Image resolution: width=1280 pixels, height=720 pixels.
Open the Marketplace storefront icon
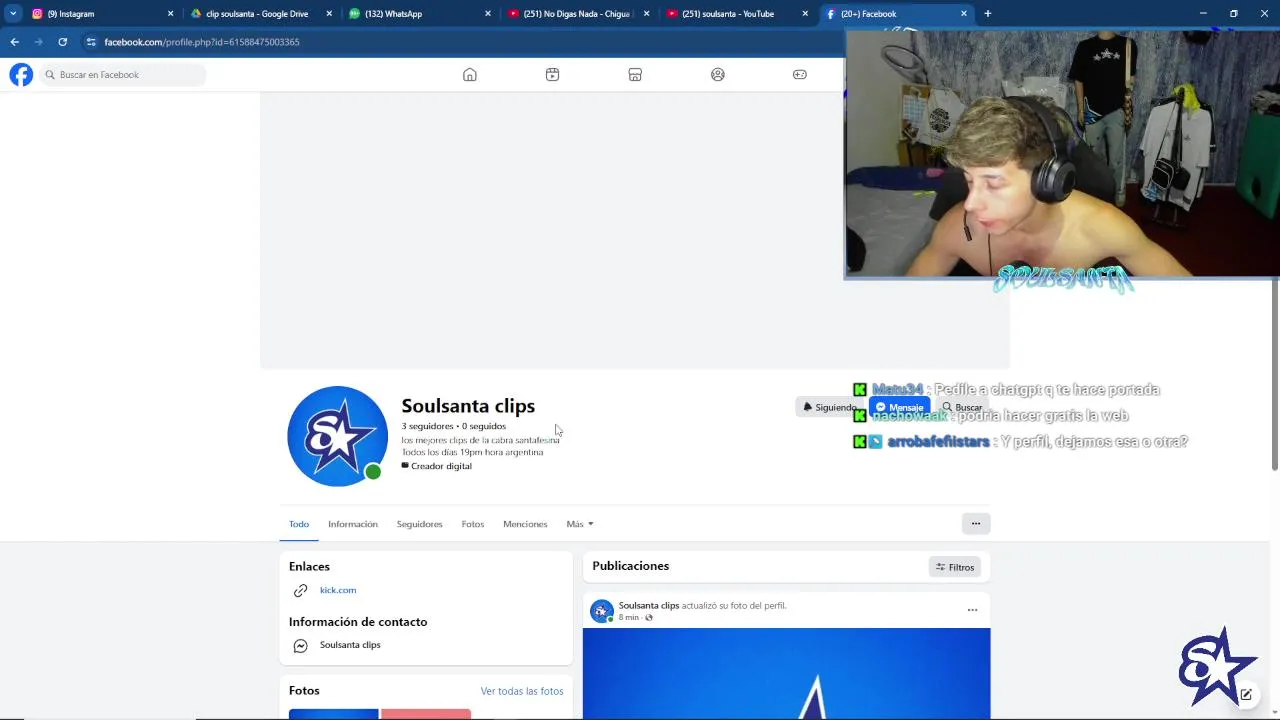pyautogui.click(x=635, y=75)
